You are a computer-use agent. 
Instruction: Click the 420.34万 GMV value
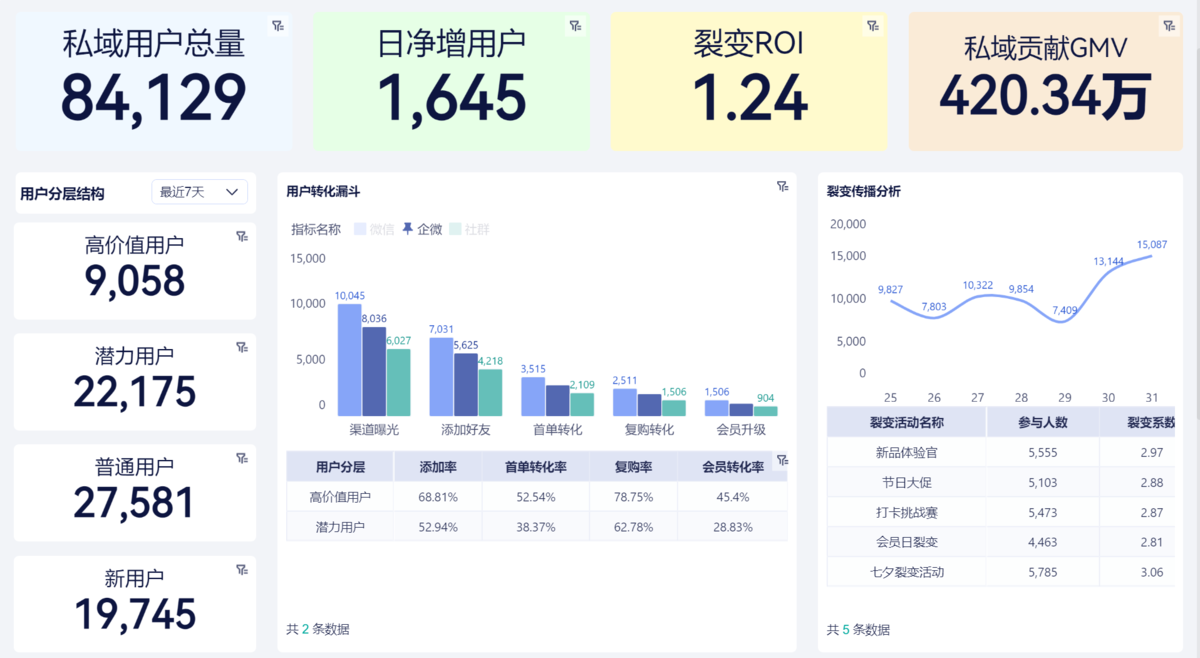[x=1045, y=96]
